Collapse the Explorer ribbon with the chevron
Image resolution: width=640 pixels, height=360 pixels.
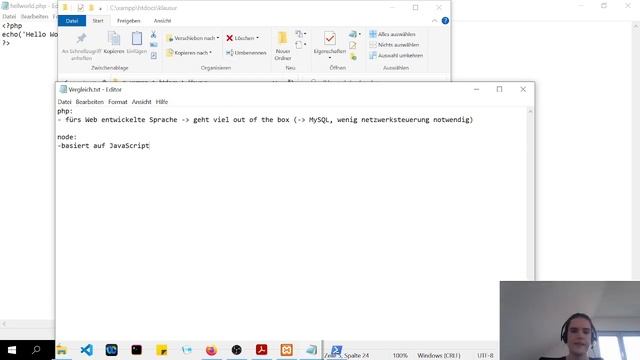tap(434, 21)
